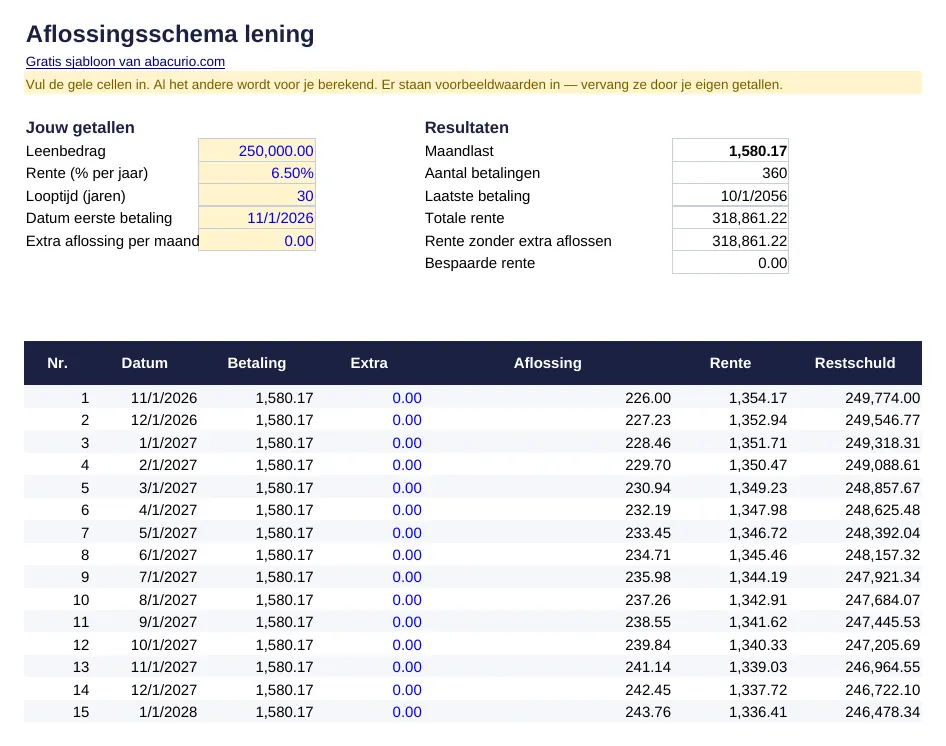
Task: Click aflossing 227.23 in row 2
Action: 648,420
